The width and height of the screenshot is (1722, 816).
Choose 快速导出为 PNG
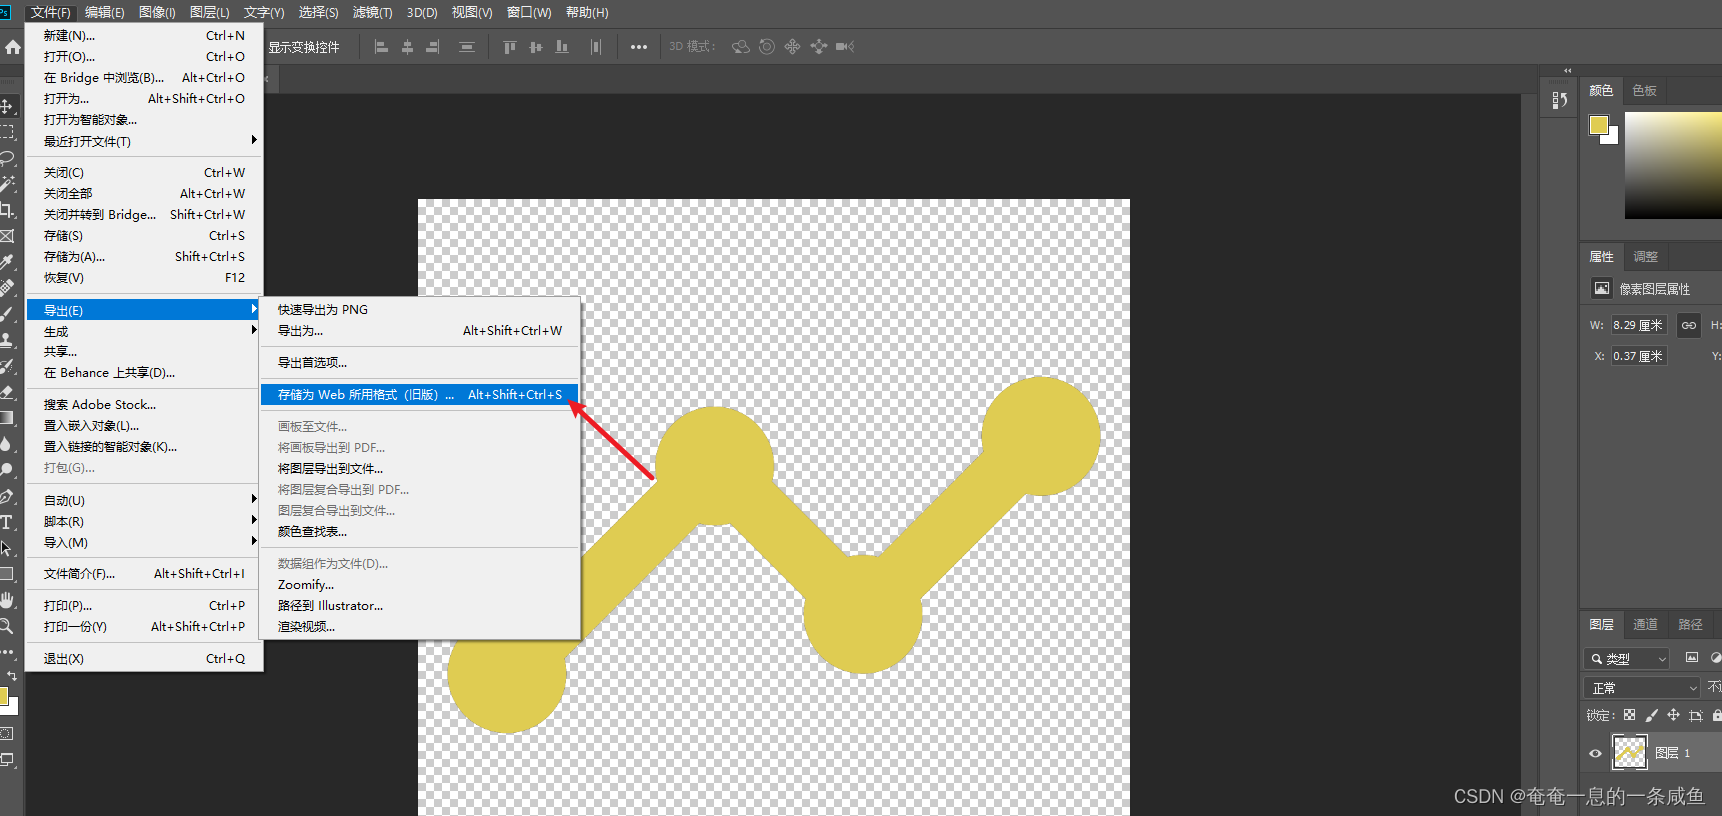(420, 310)
